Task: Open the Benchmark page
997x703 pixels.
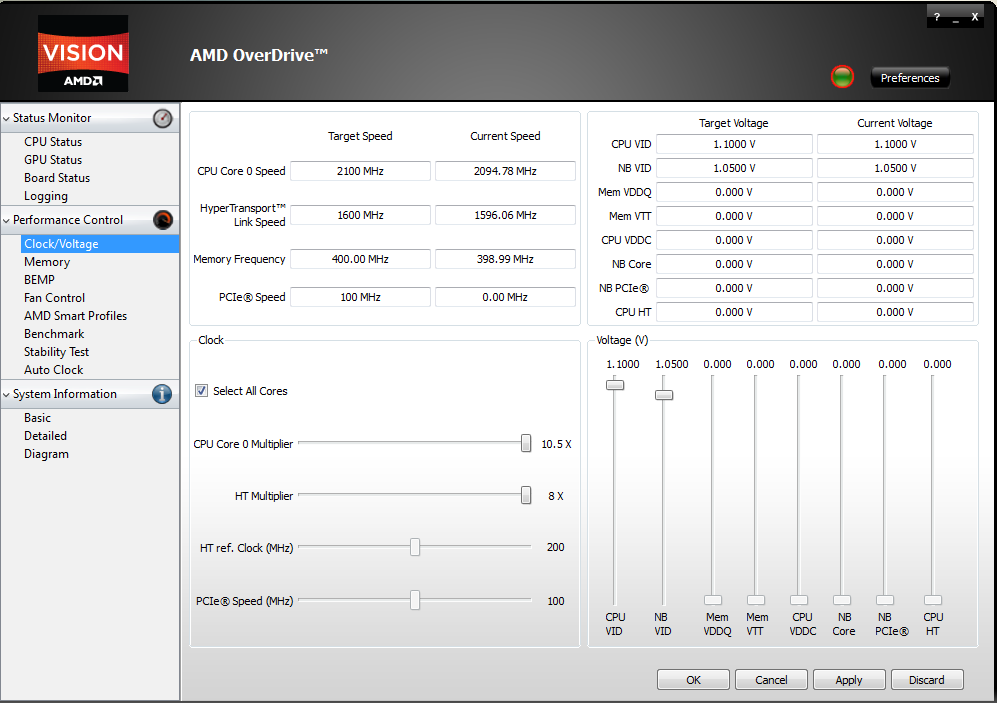Action: 54,334
